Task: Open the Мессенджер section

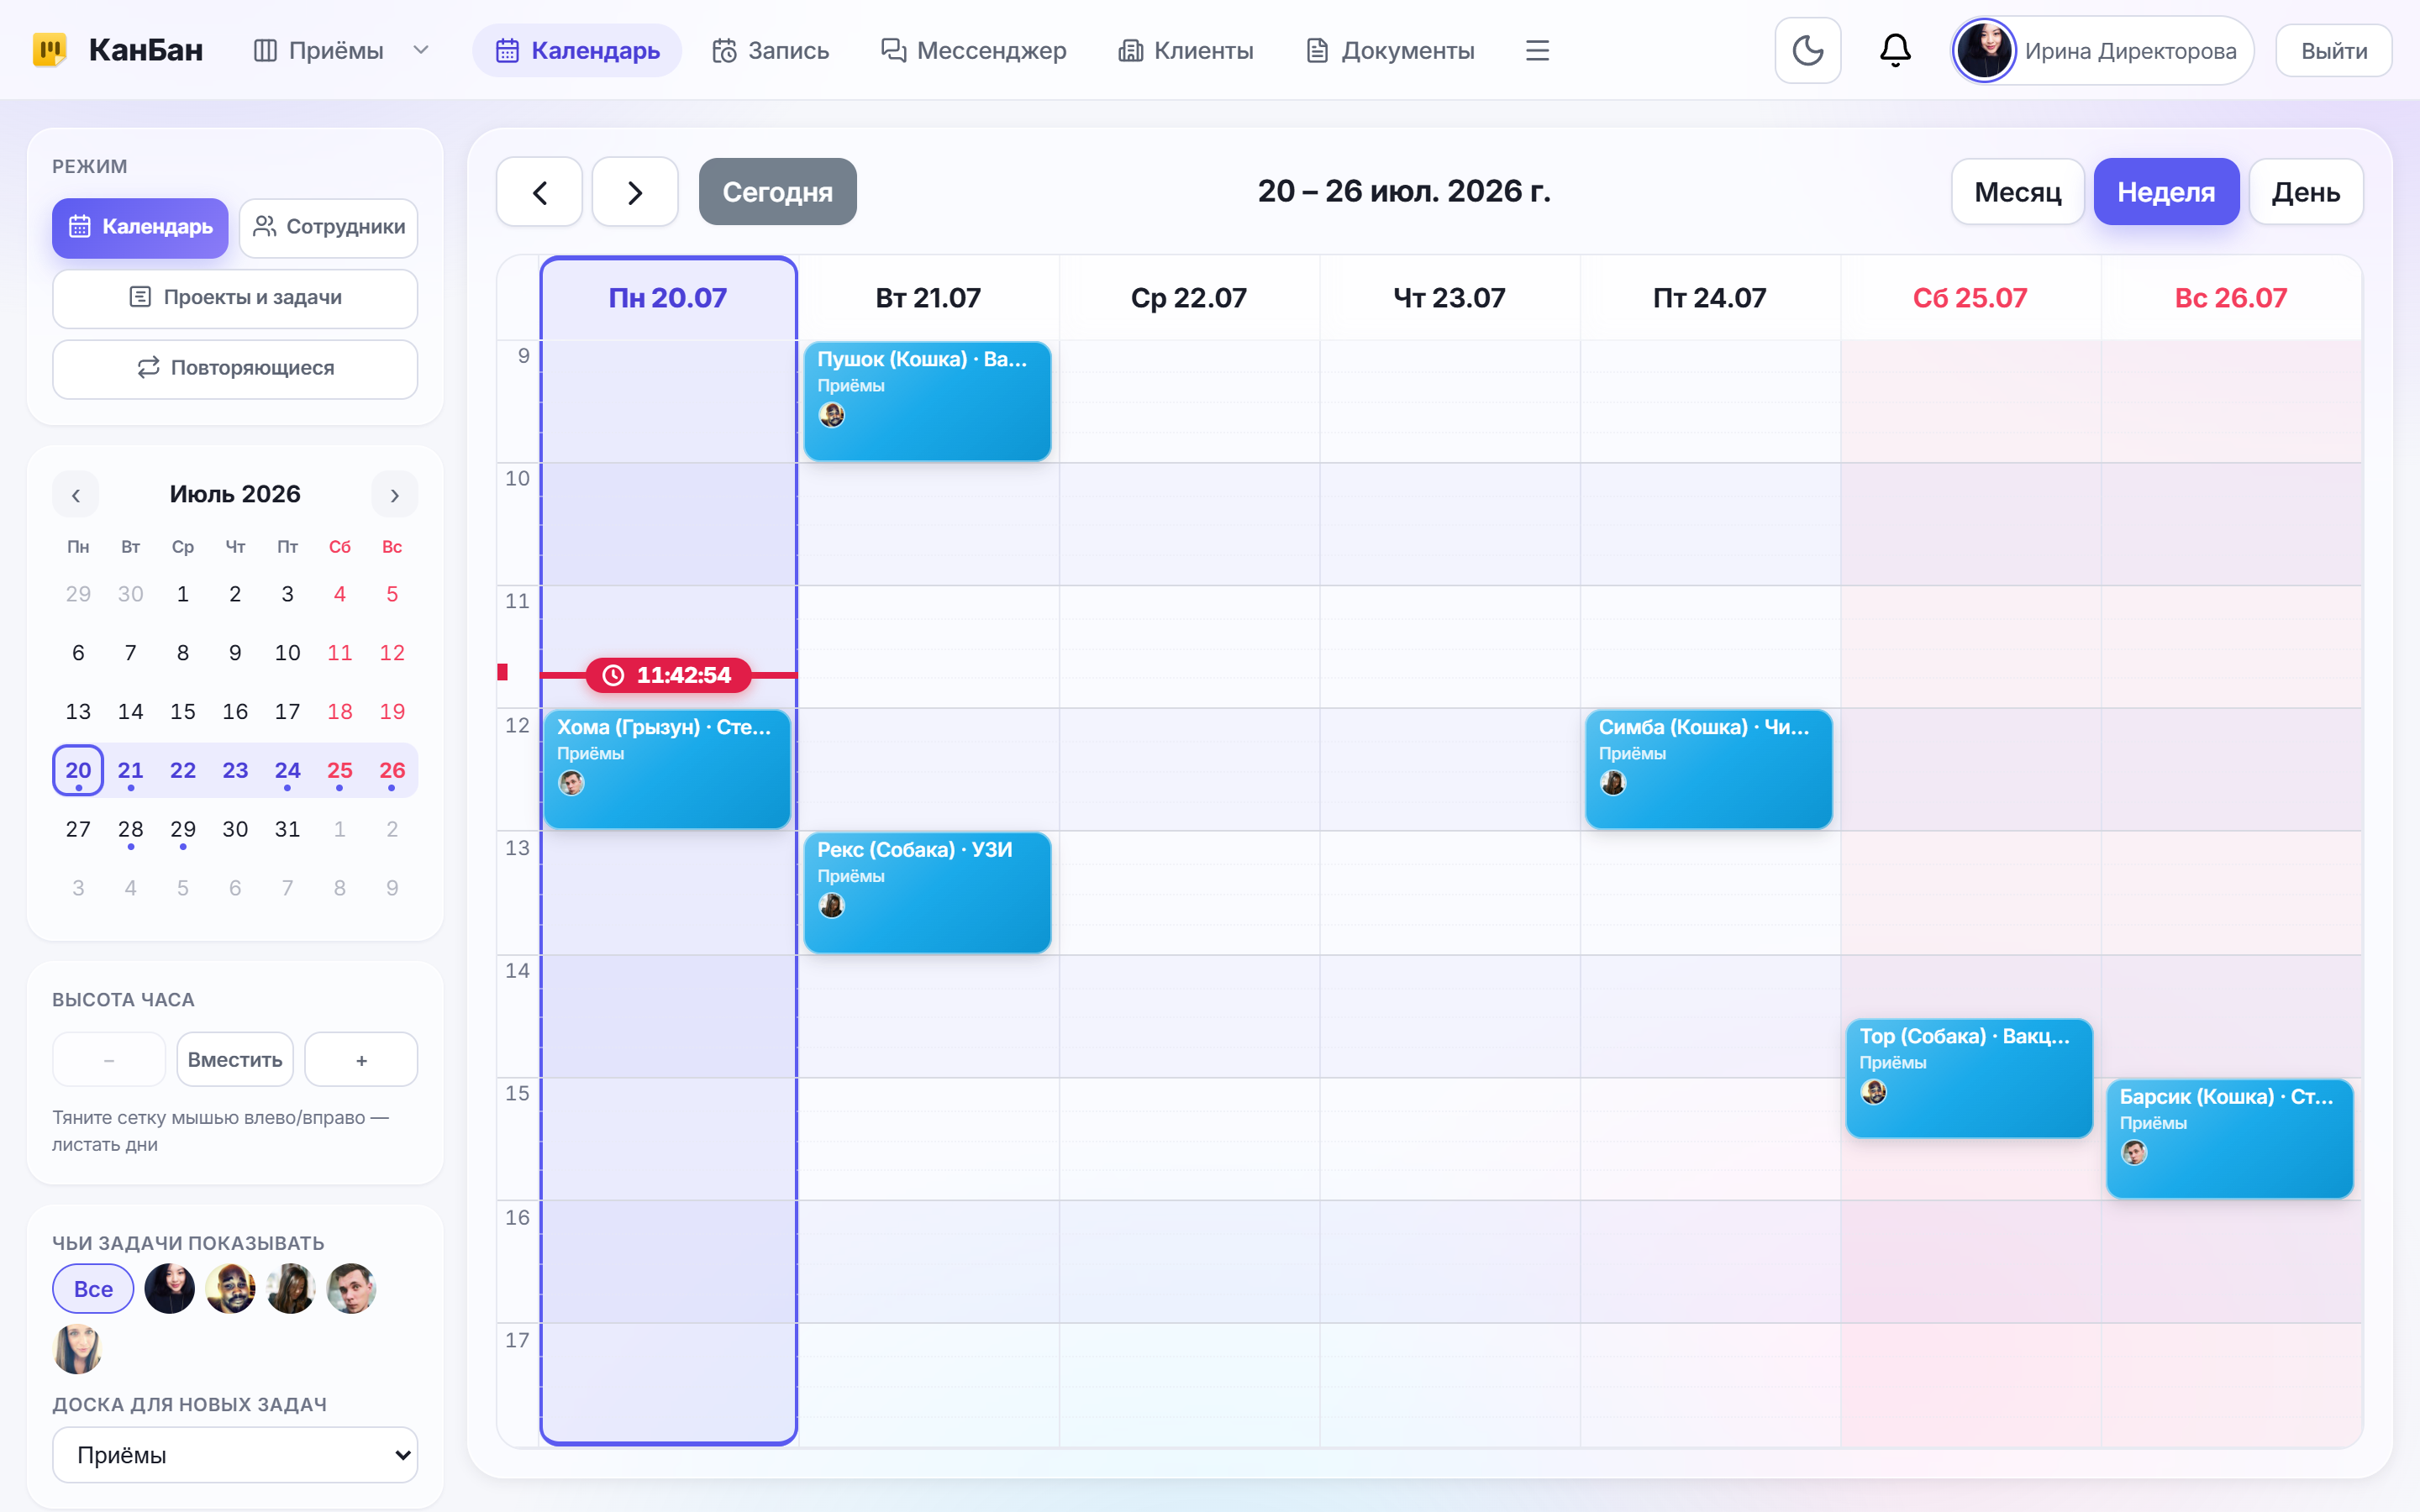Action: [x=973, y=50]
